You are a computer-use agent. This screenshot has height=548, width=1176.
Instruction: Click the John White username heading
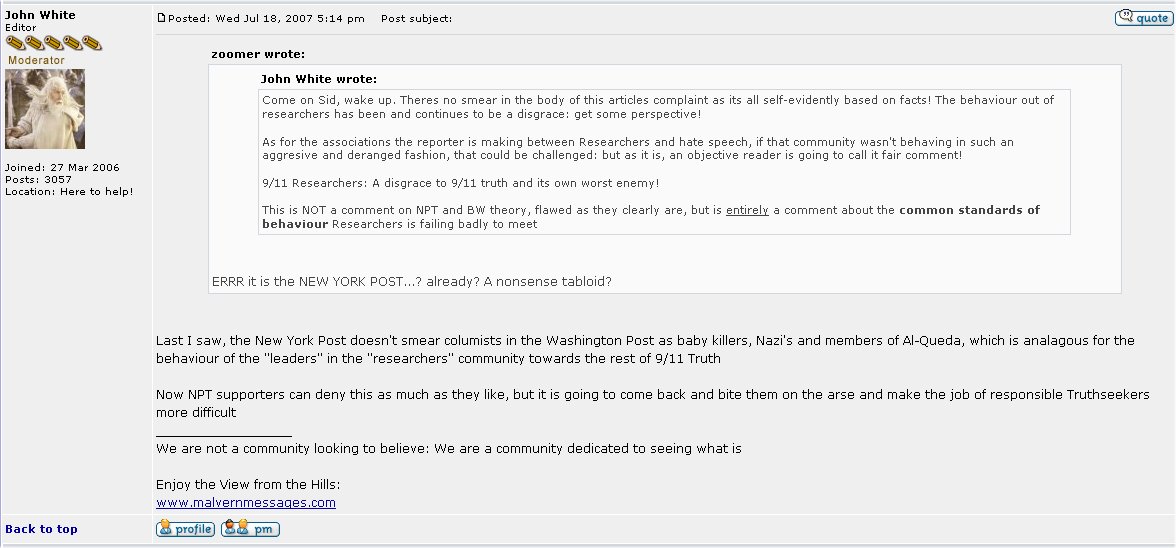point(40,15)
